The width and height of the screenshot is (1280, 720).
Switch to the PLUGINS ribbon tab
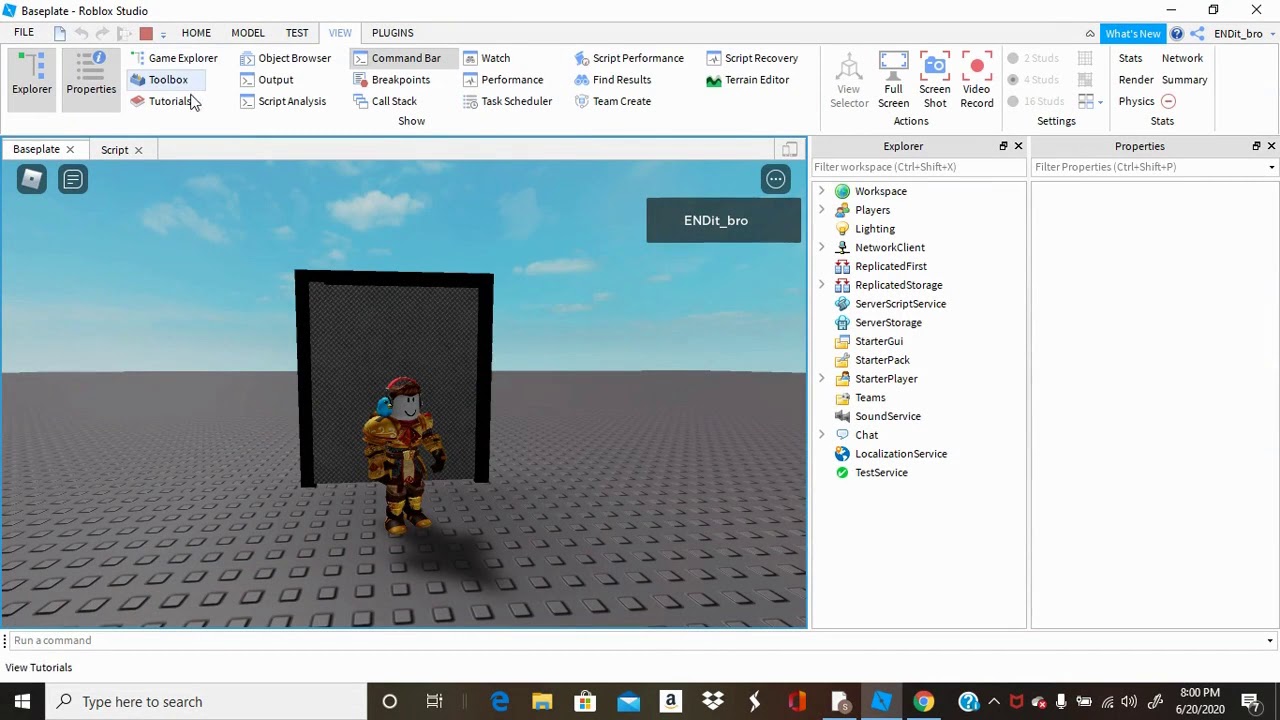[392, 33]
